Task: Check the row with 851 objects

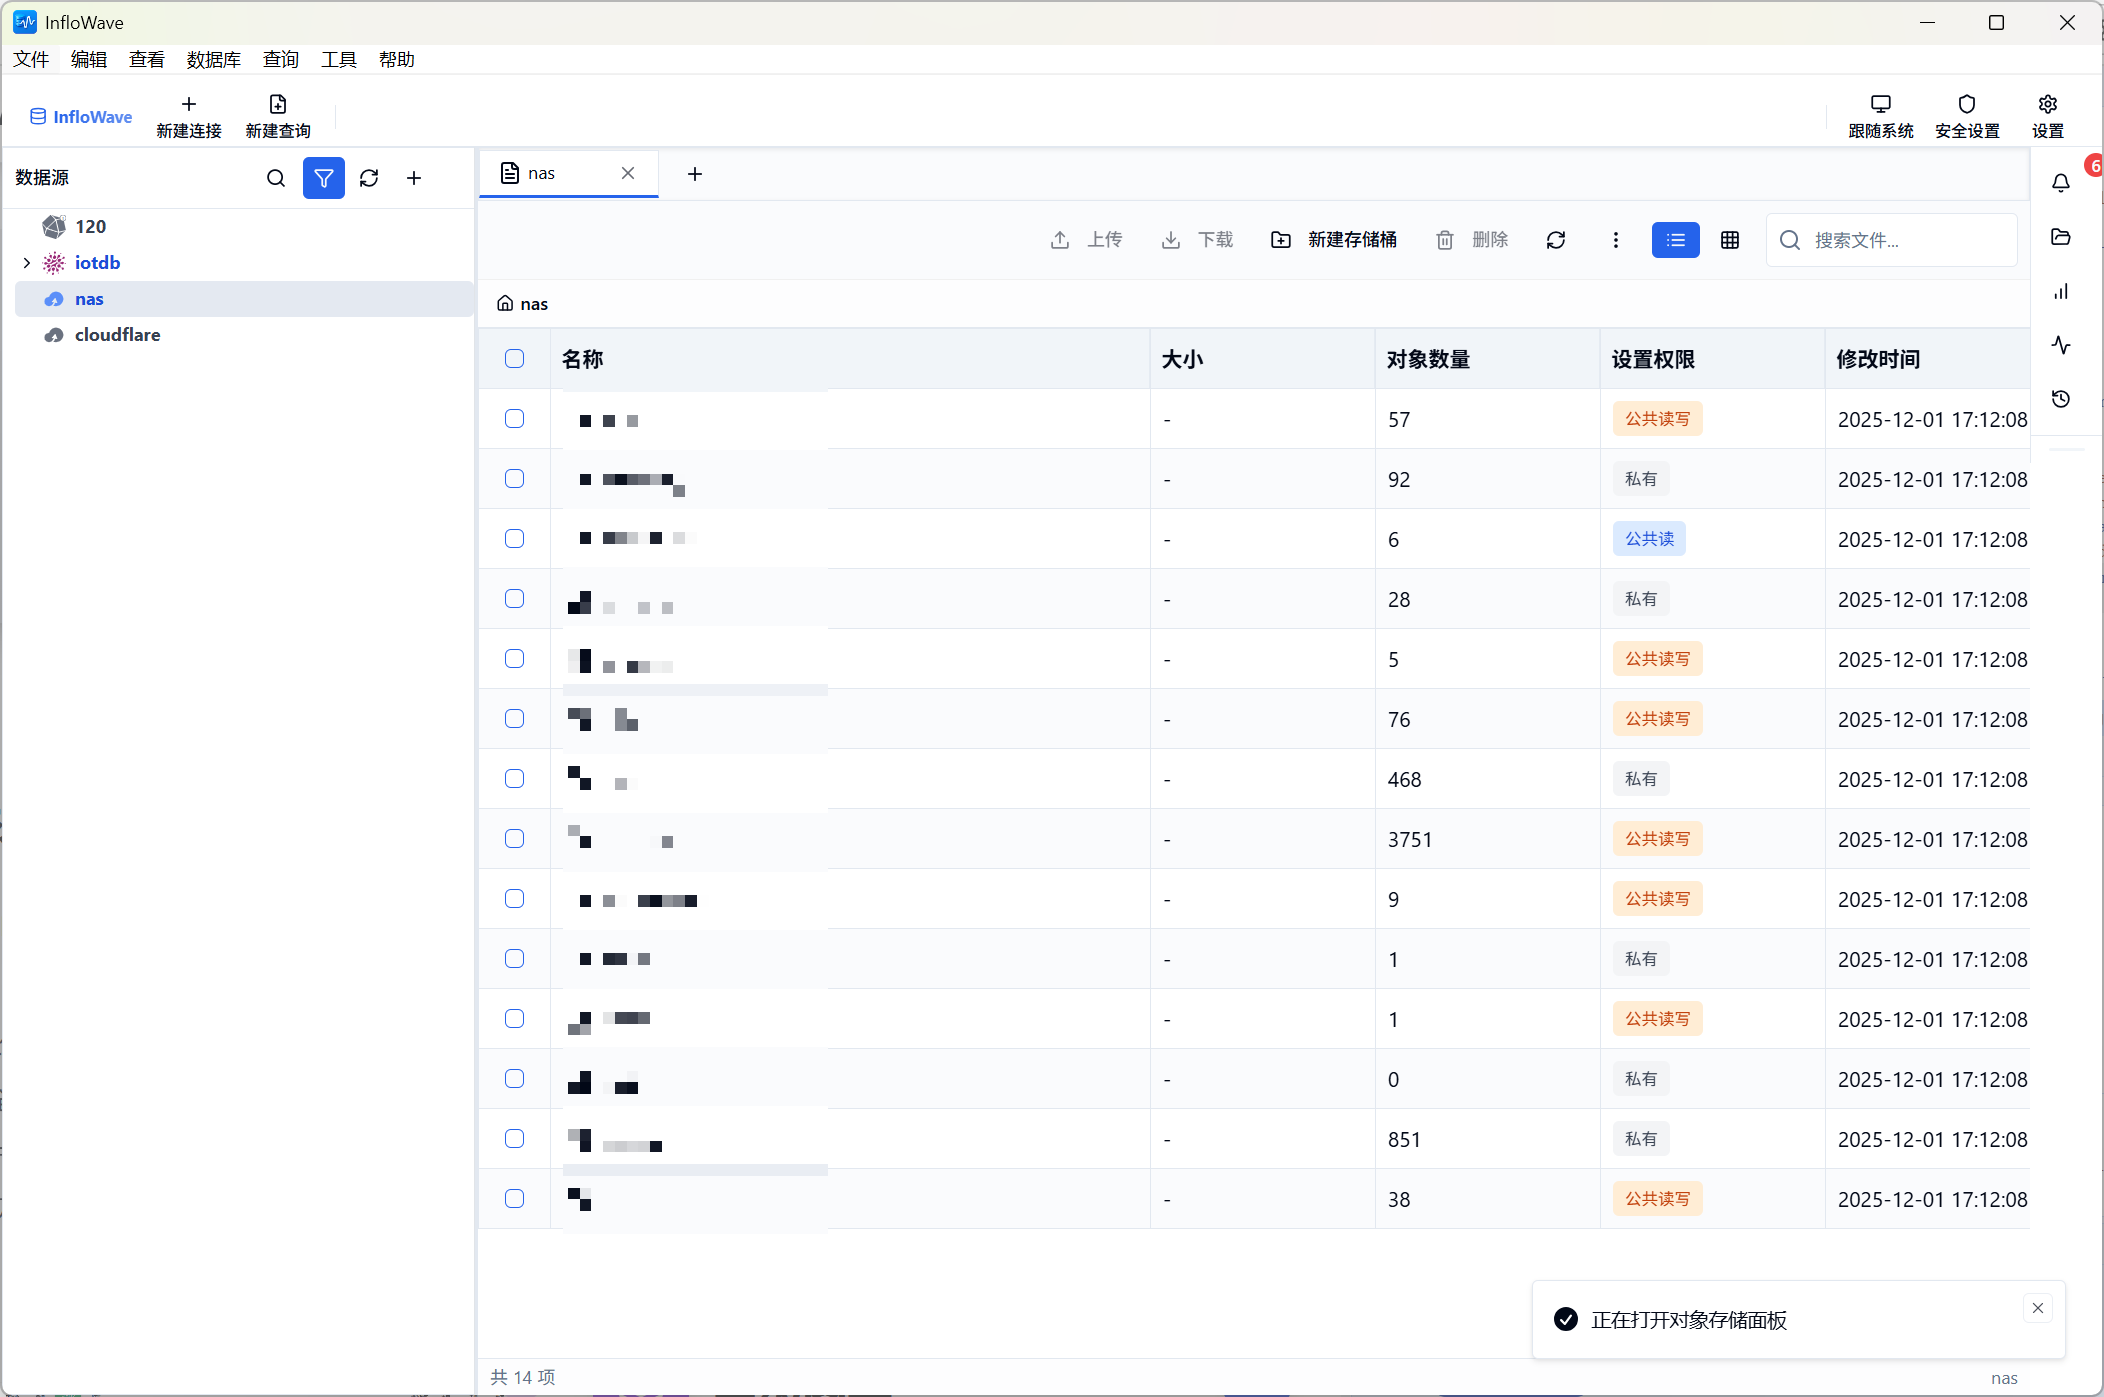Action: coord(514,1139)
